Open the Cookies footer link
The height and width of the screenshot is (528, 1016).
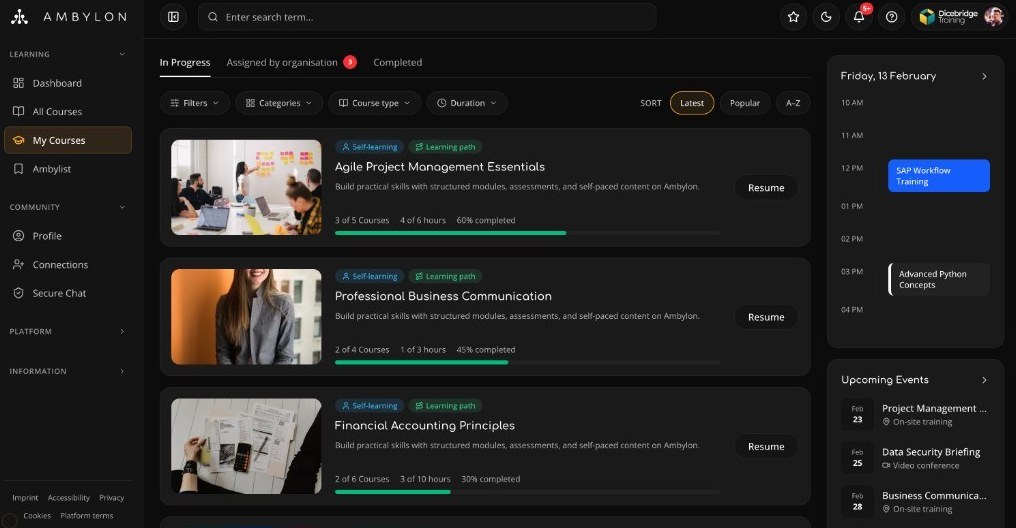37,516
